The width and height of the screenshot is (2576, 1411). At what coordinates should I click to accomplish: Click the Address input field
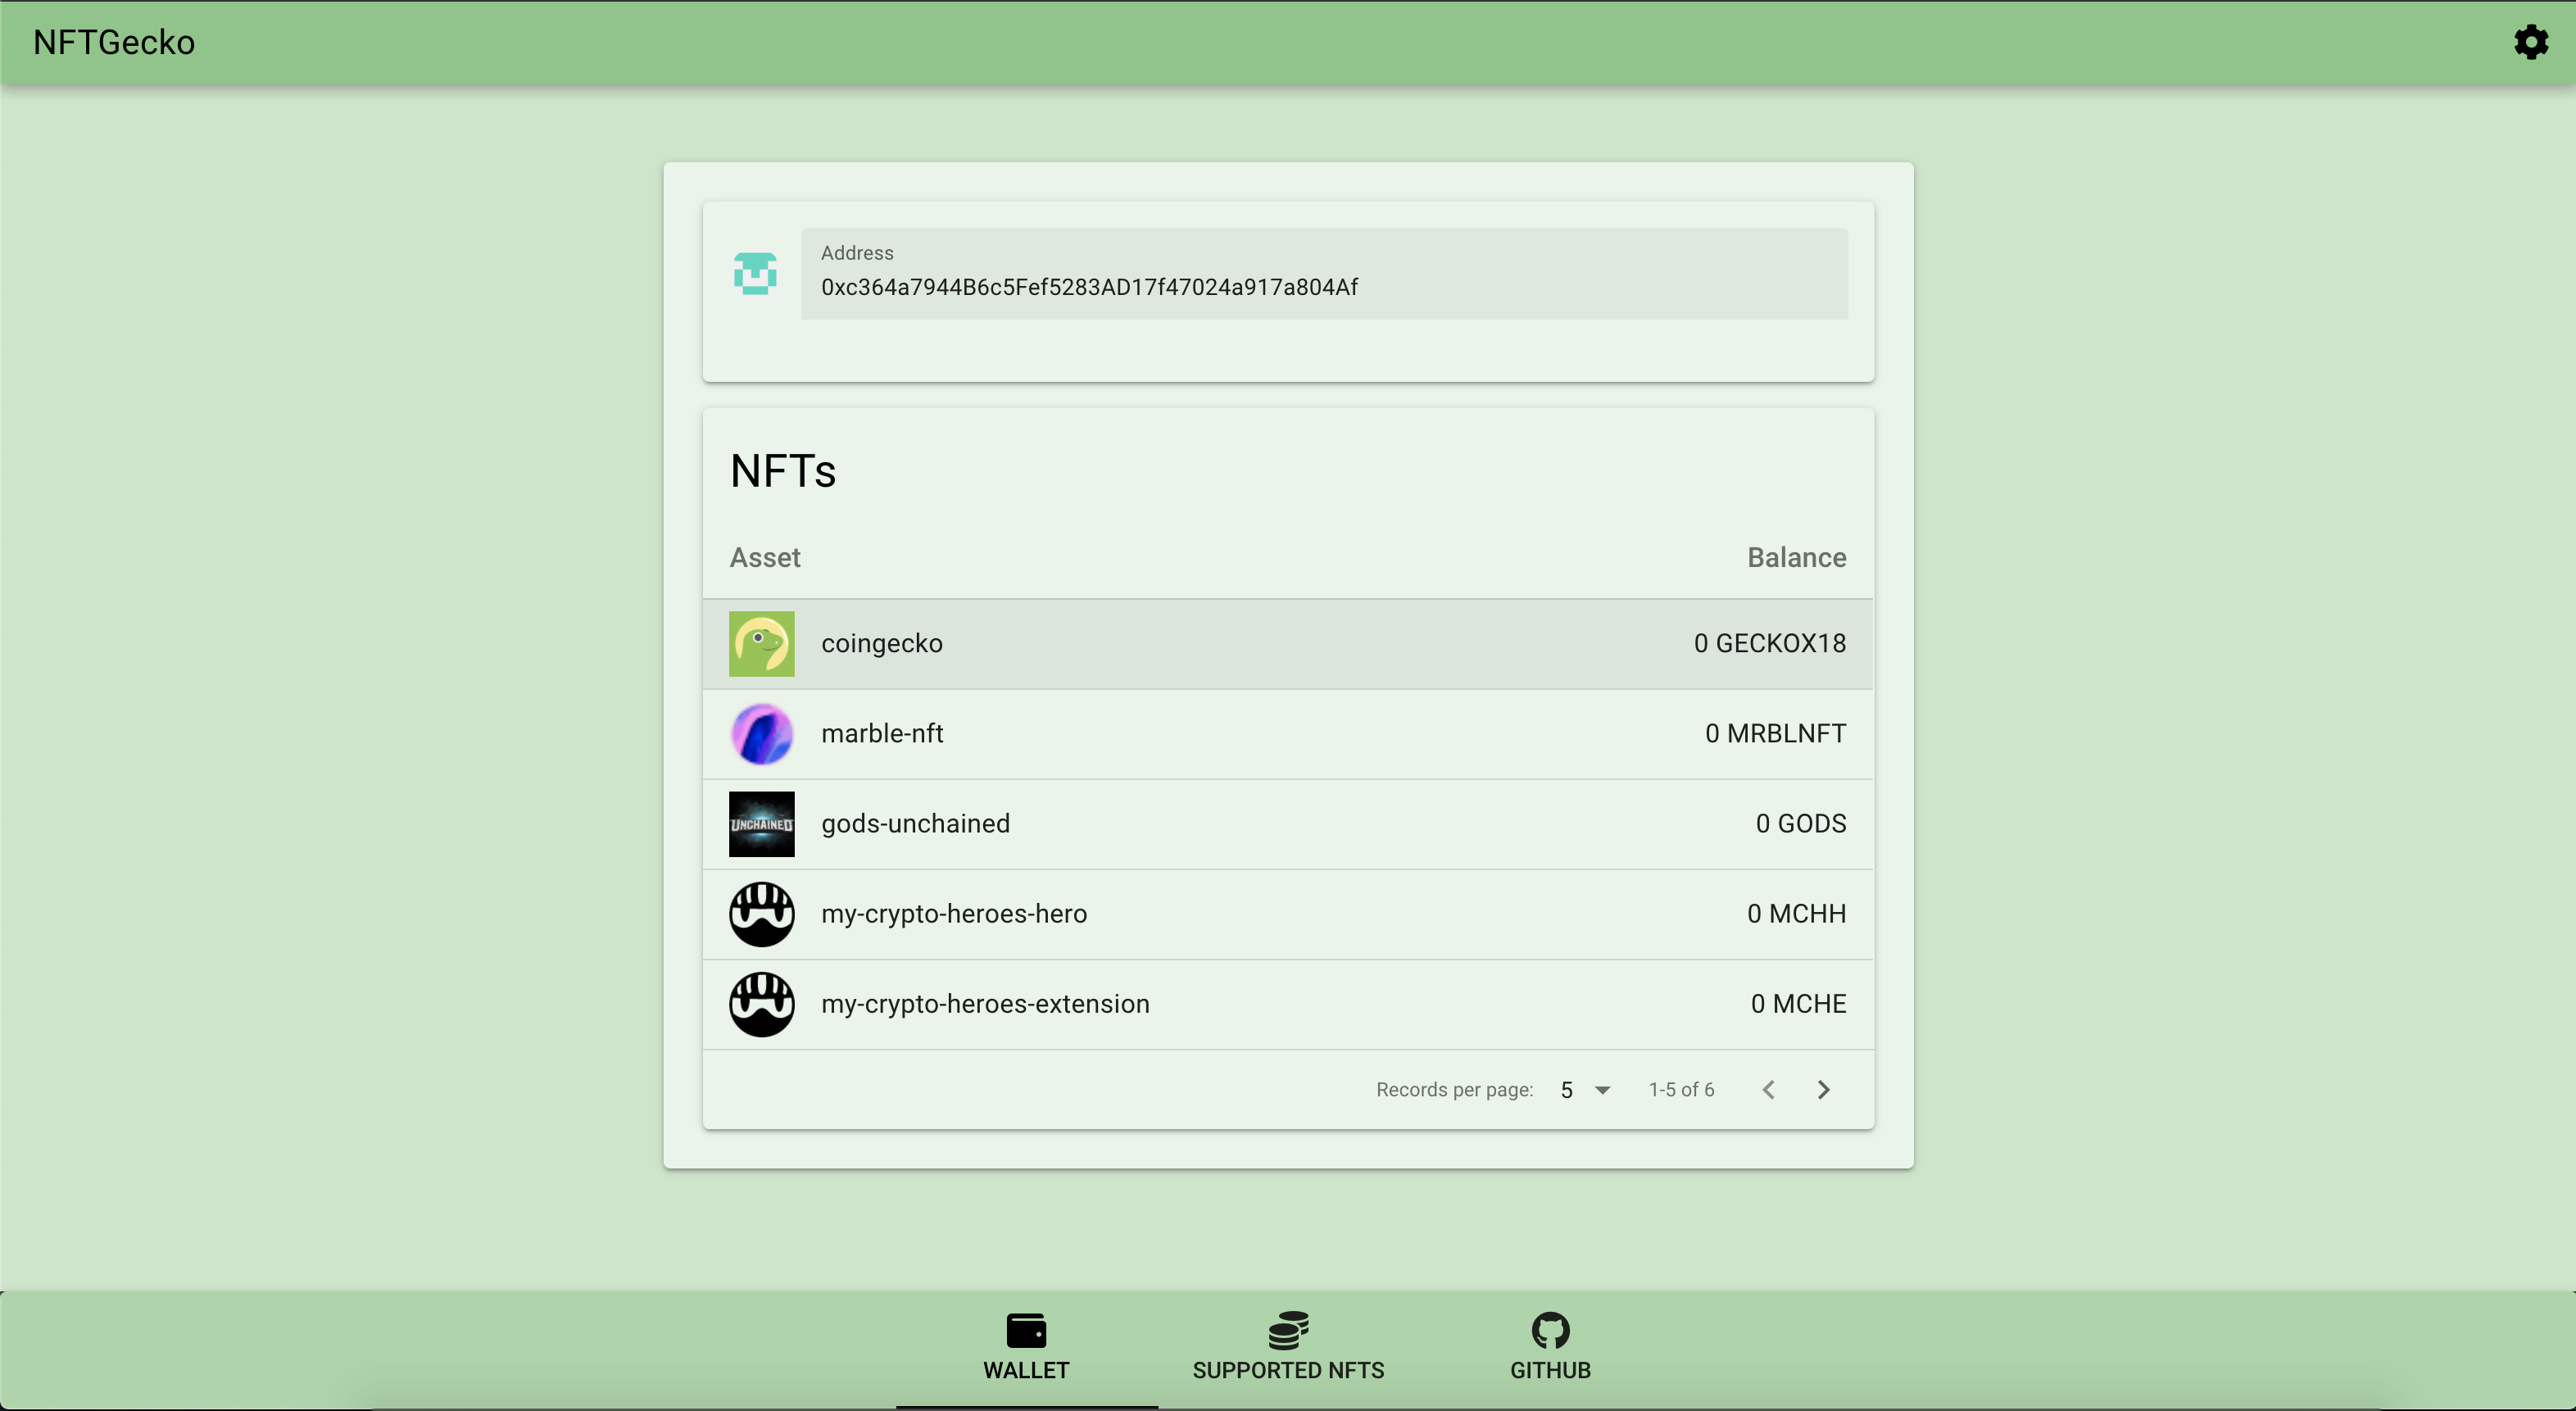pos(1323,286)
